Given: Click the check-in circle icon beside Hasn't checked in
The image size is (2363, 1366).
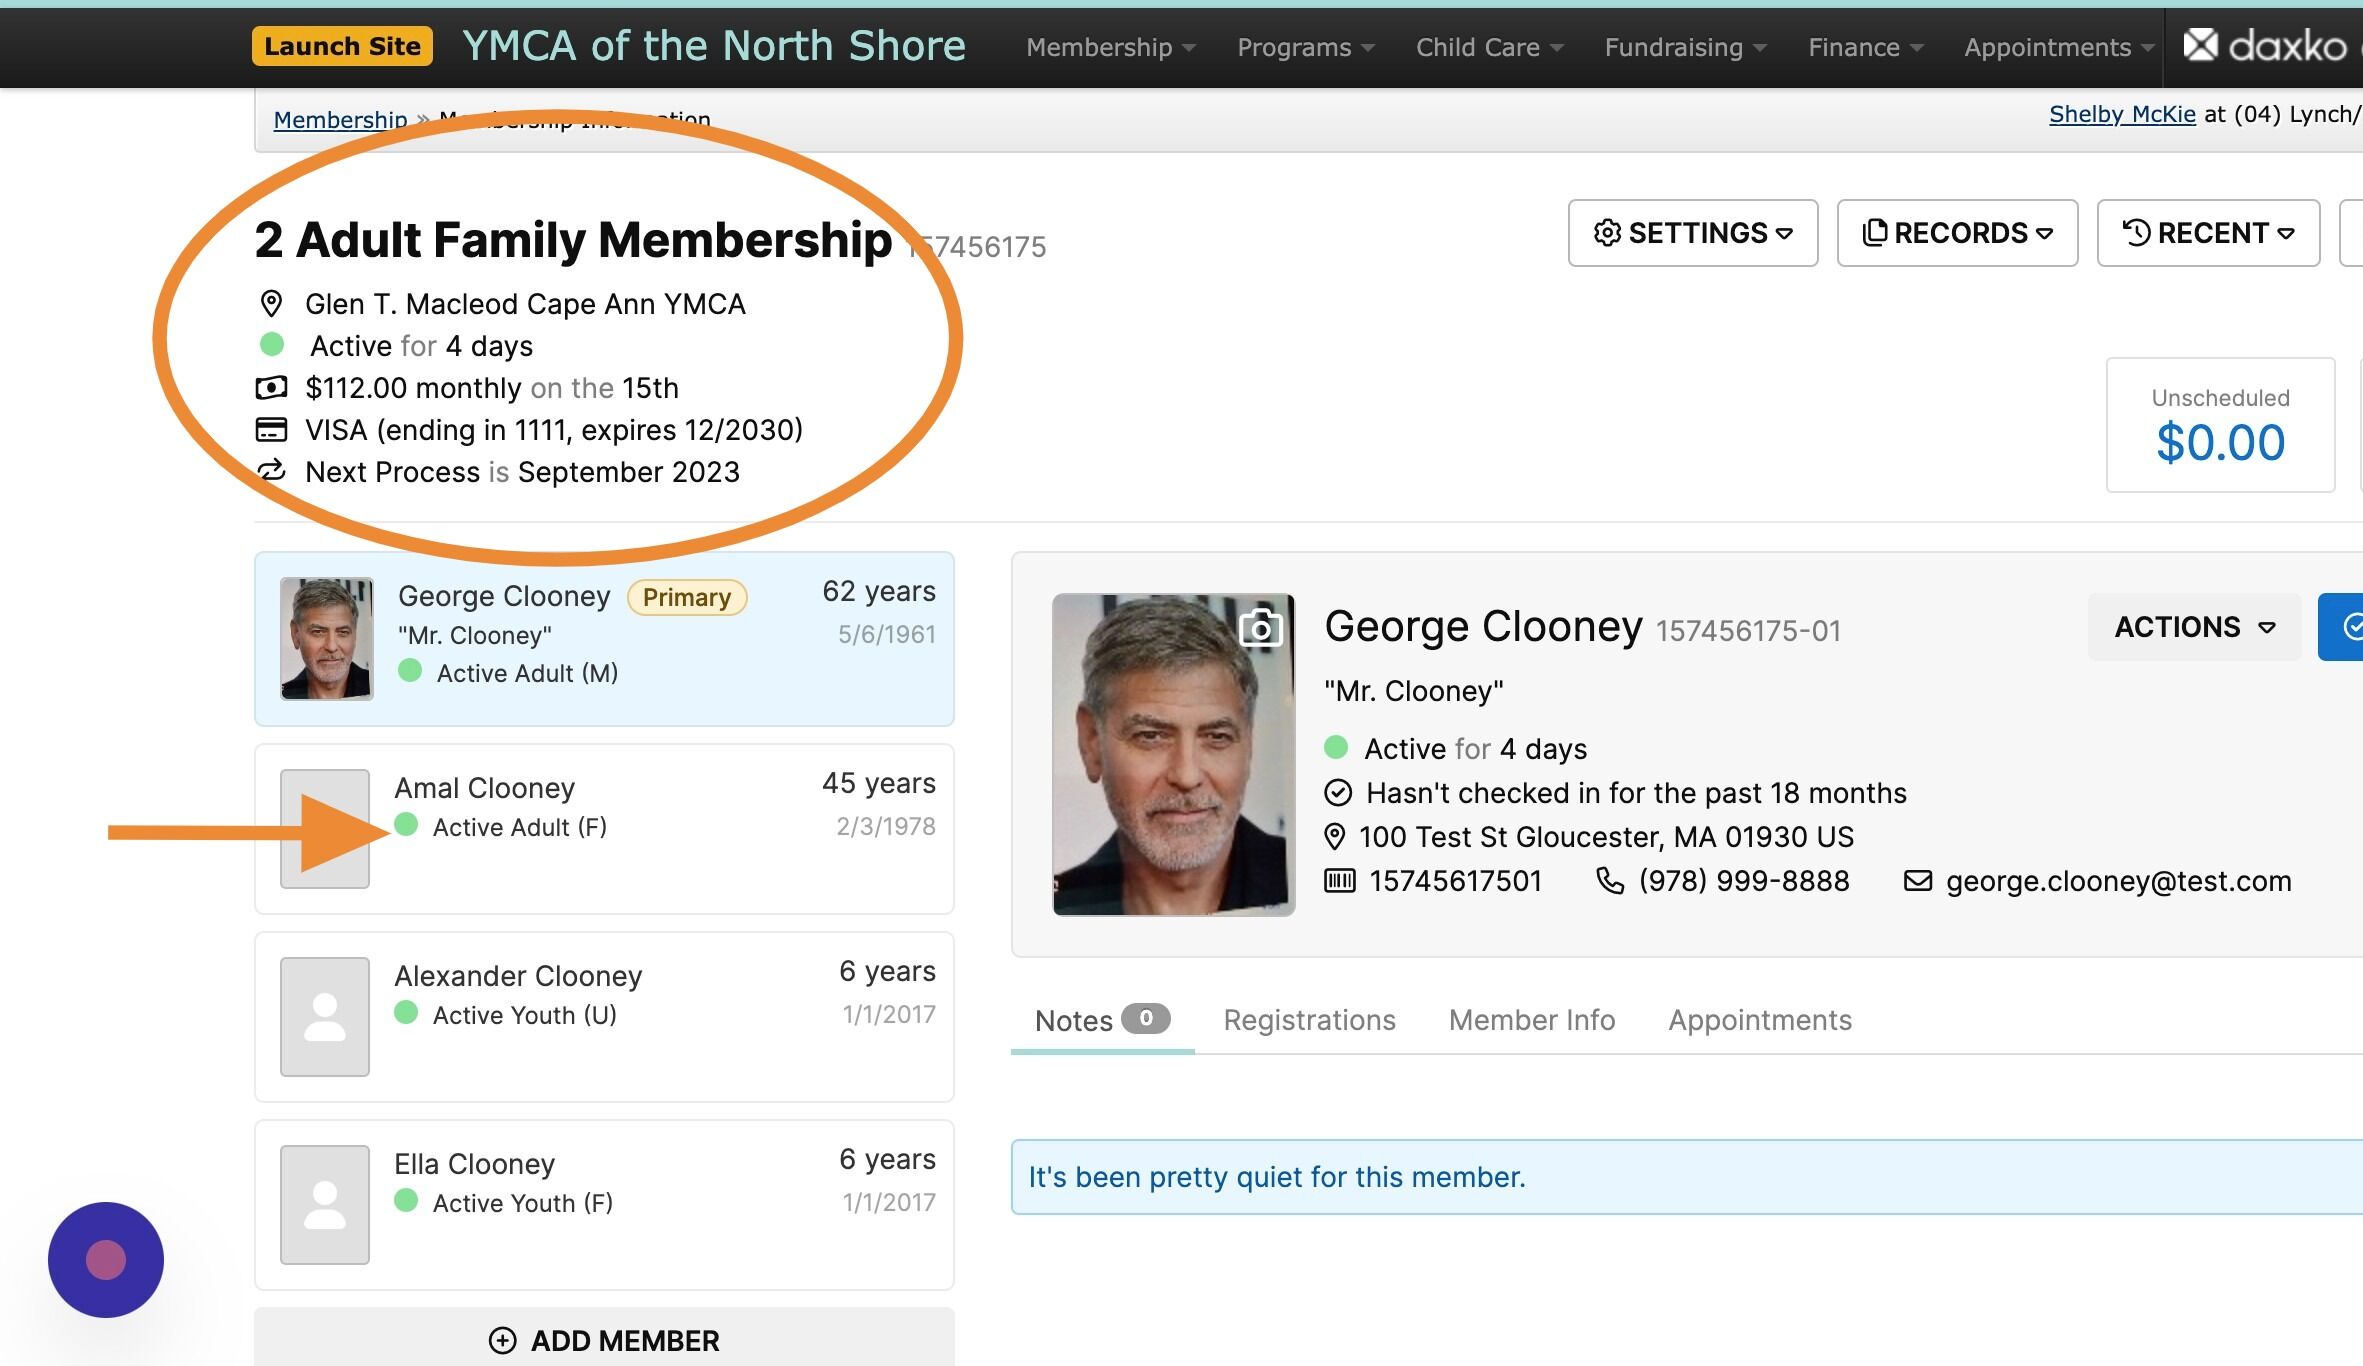Looking at the screenshot, I should (x=1338, y=793).
